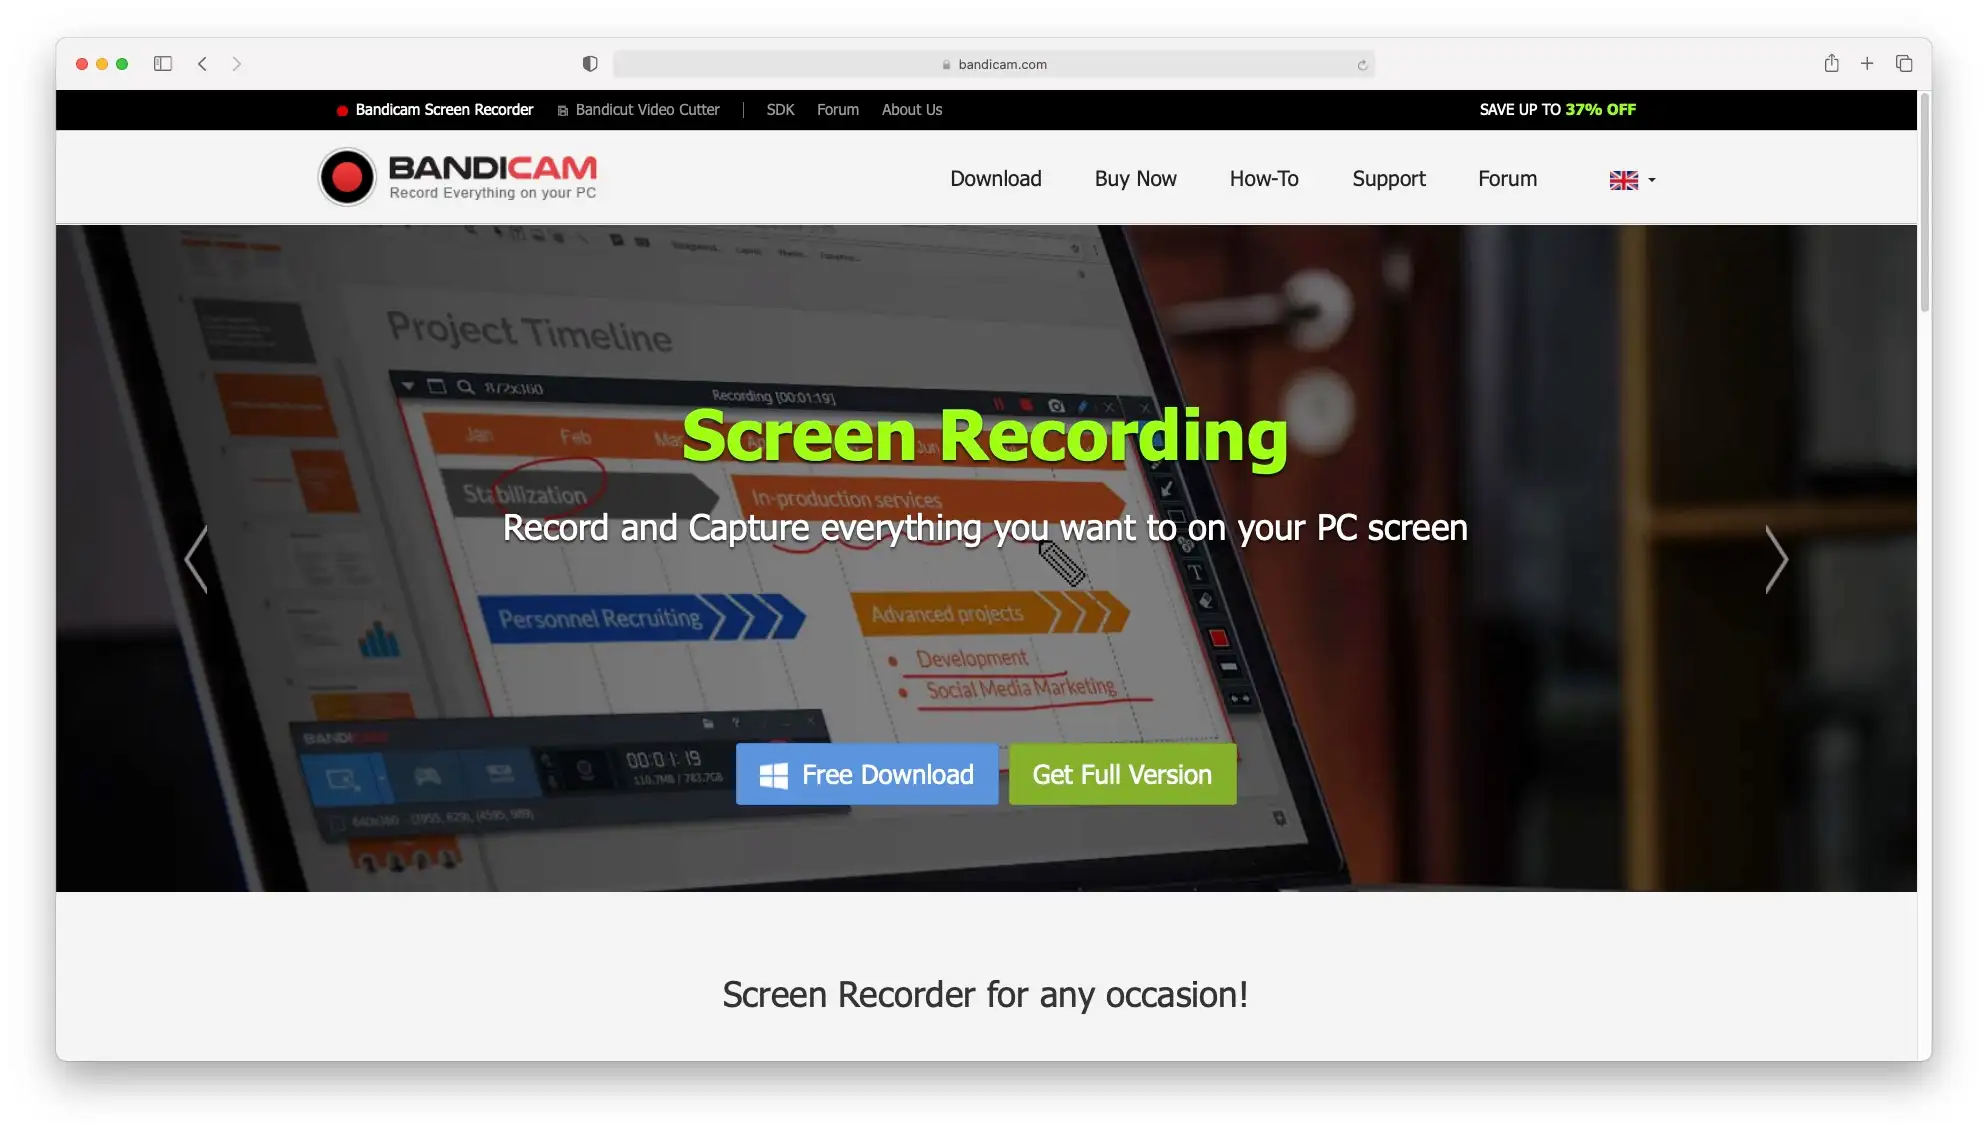The height and width of the screenshot is (1135, 1988).
Task: Open the Download navigation menu item
Action: (995, 179)
